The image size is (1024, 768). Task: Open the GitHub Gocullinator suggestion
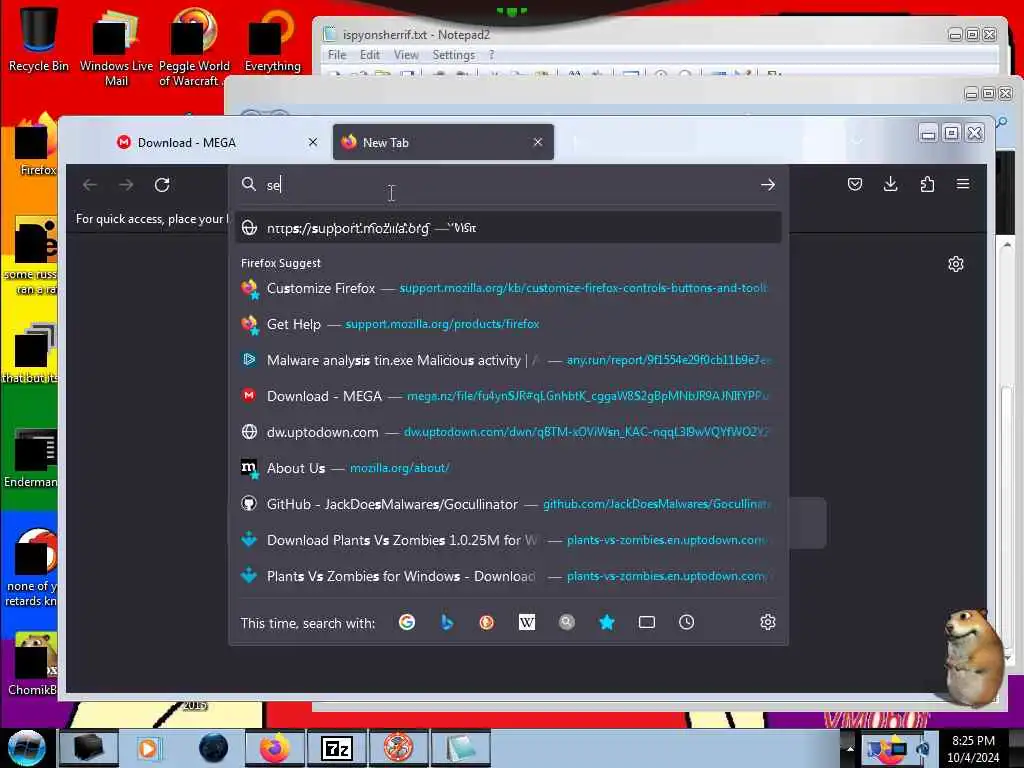508,504
